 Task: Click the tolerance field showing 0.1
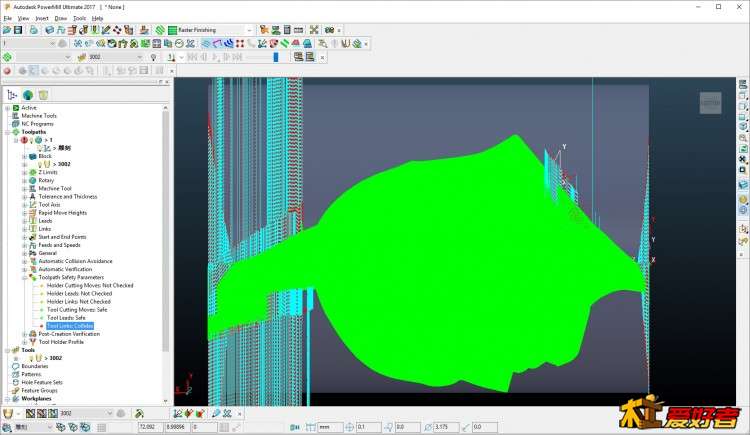(368, 427)
